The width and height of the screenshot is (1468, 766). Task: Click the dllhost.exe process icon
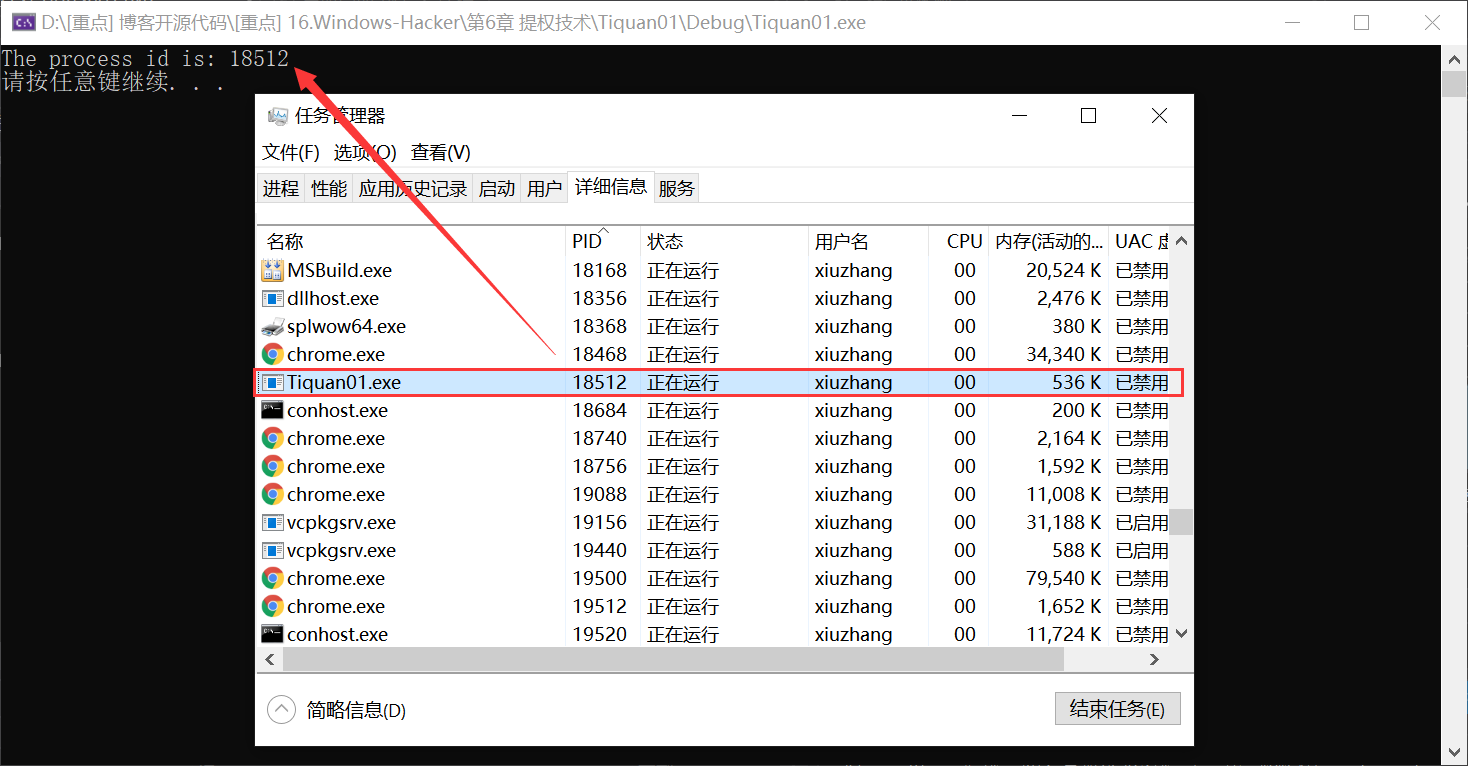(x=272, y=298)
